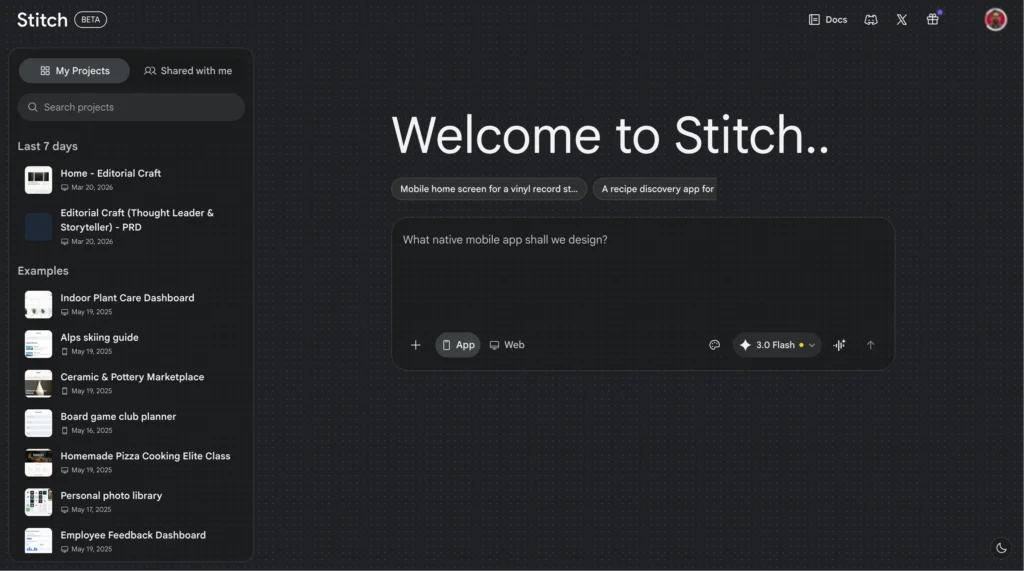
Task: Open the Docs link
Action: point(827,20)
